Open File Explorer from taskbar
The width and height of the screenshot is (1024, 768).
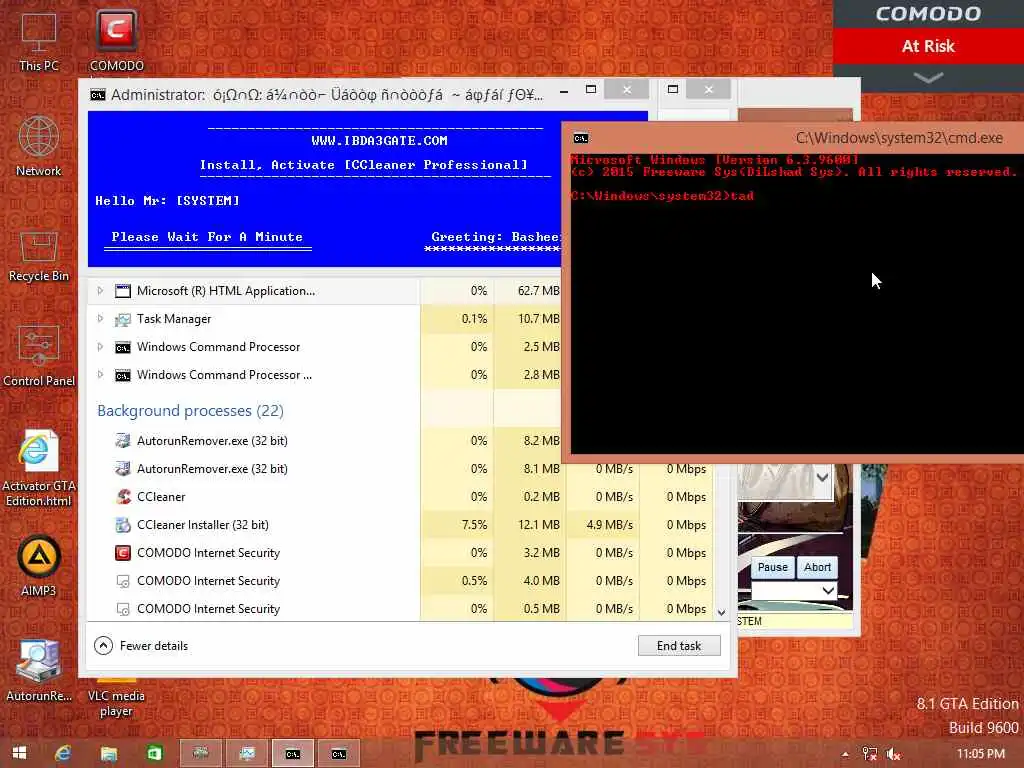[108, 754]
